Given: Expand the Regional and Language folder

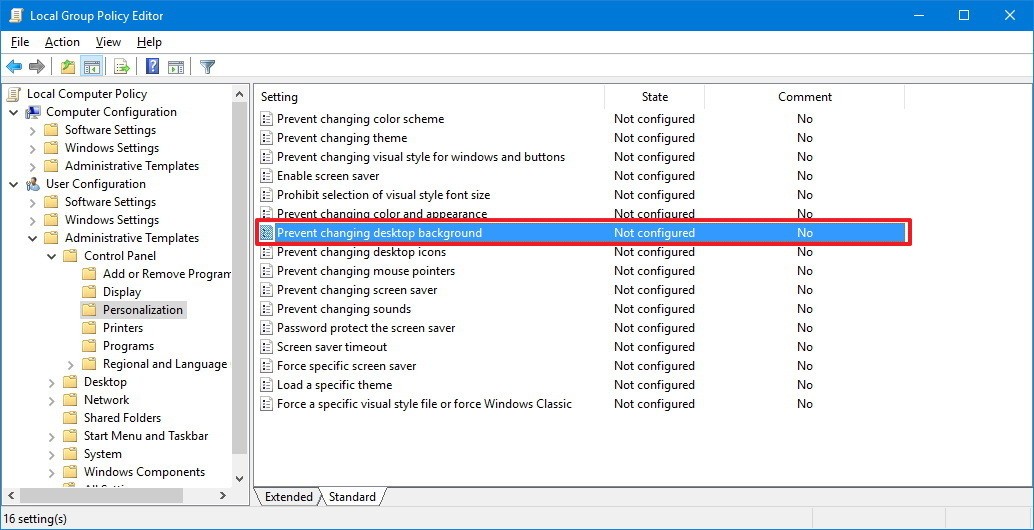Looking at the screenshot, I should [x=71, y=364].
